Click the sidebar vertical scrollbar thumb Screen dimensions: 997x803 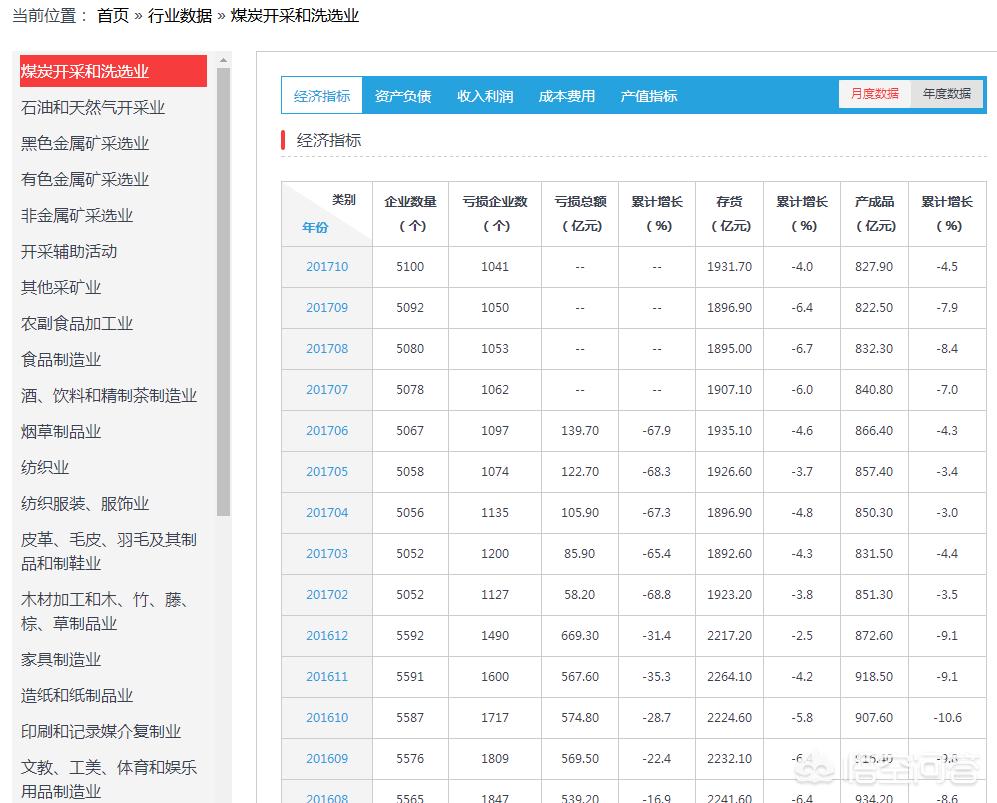tap(223, 292)
